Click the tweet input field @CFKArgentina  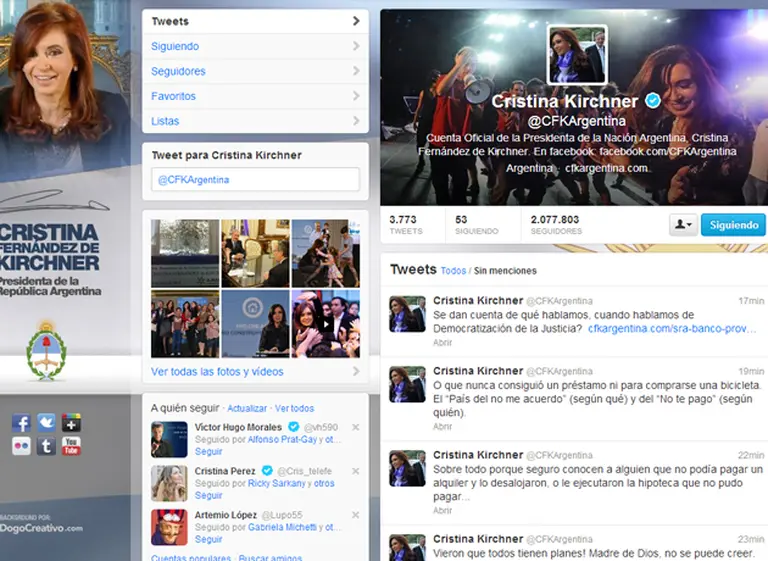tap(255, 180)
